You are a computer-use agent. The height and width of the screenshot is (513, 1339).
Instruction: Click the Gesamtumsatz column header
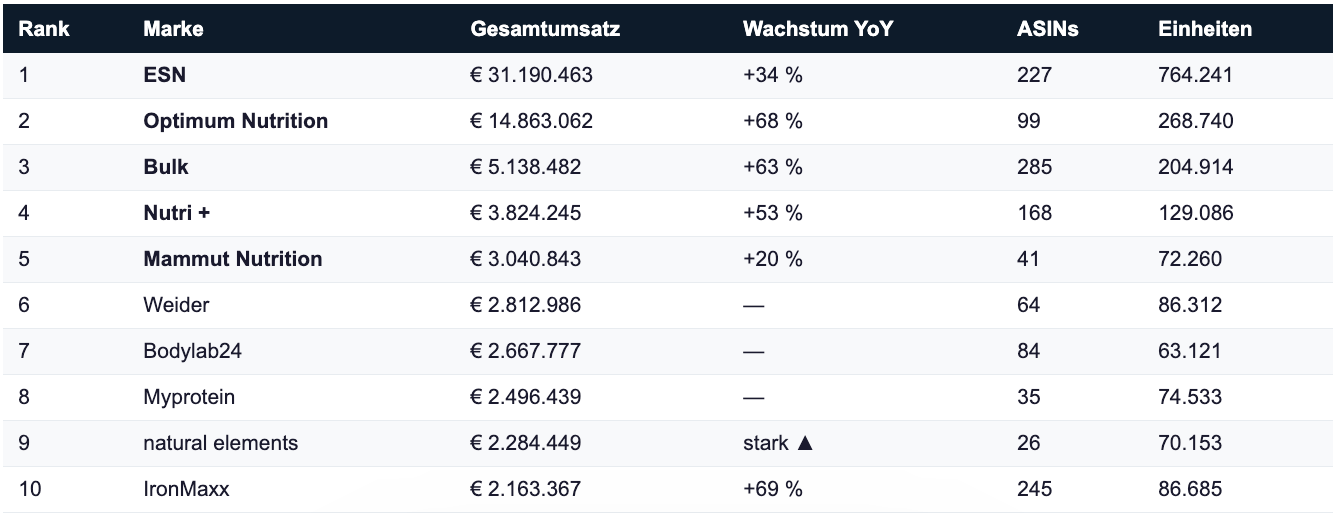click(545, 29)
